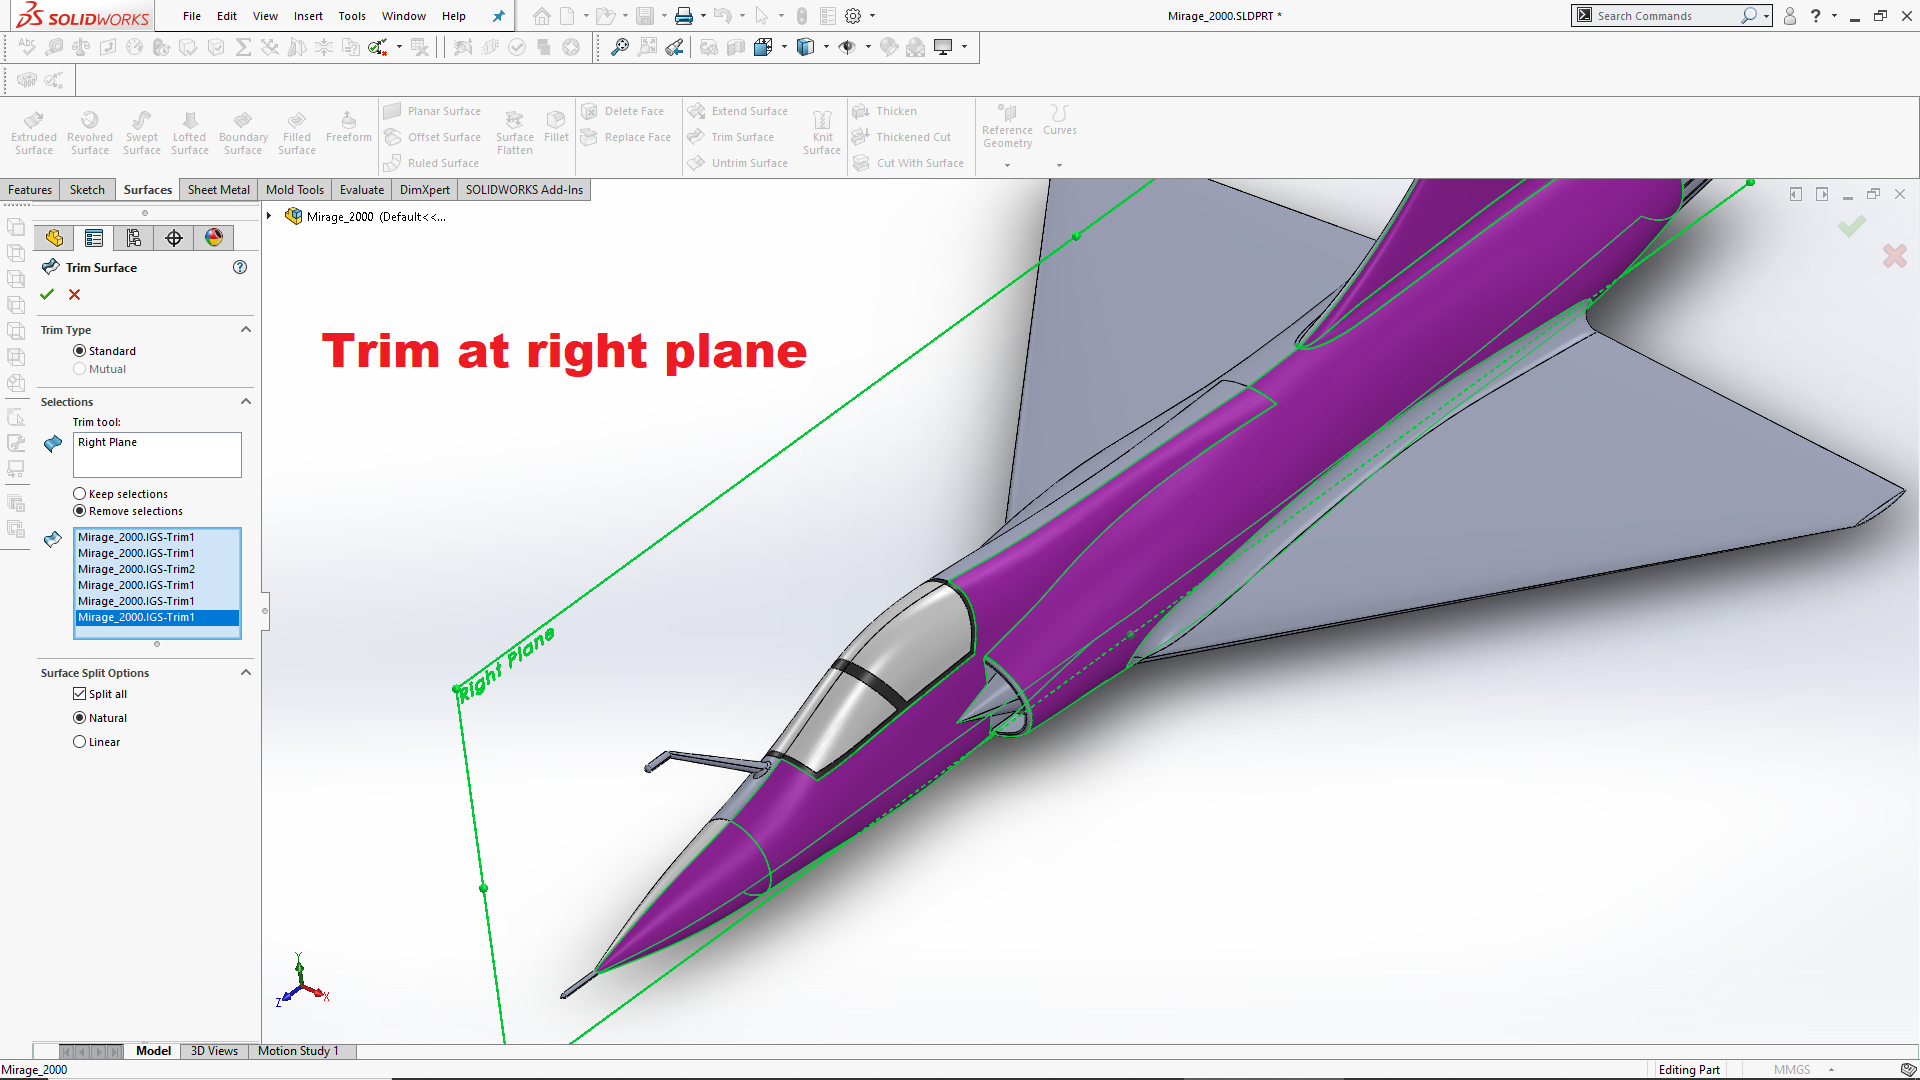
Task: Uncheck the Split all option
Action: [80, 693]
